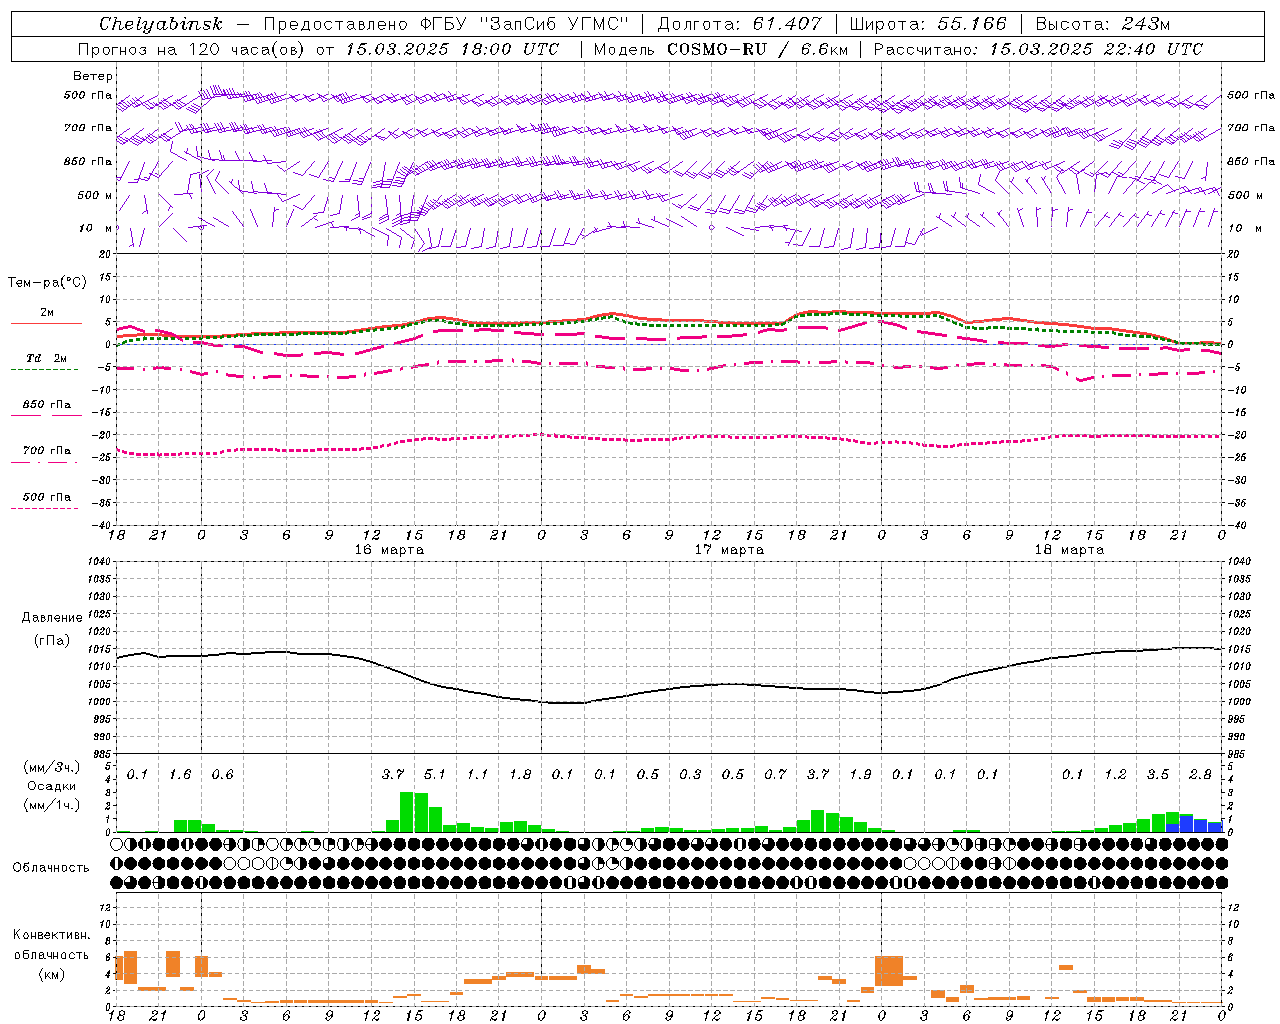Click the 'Рассчитано: 15.03.2025 22:40 UTC' timestamp
Image resolution: width=1280 pixels, height=1024 pixels.
pos(1038,49)
